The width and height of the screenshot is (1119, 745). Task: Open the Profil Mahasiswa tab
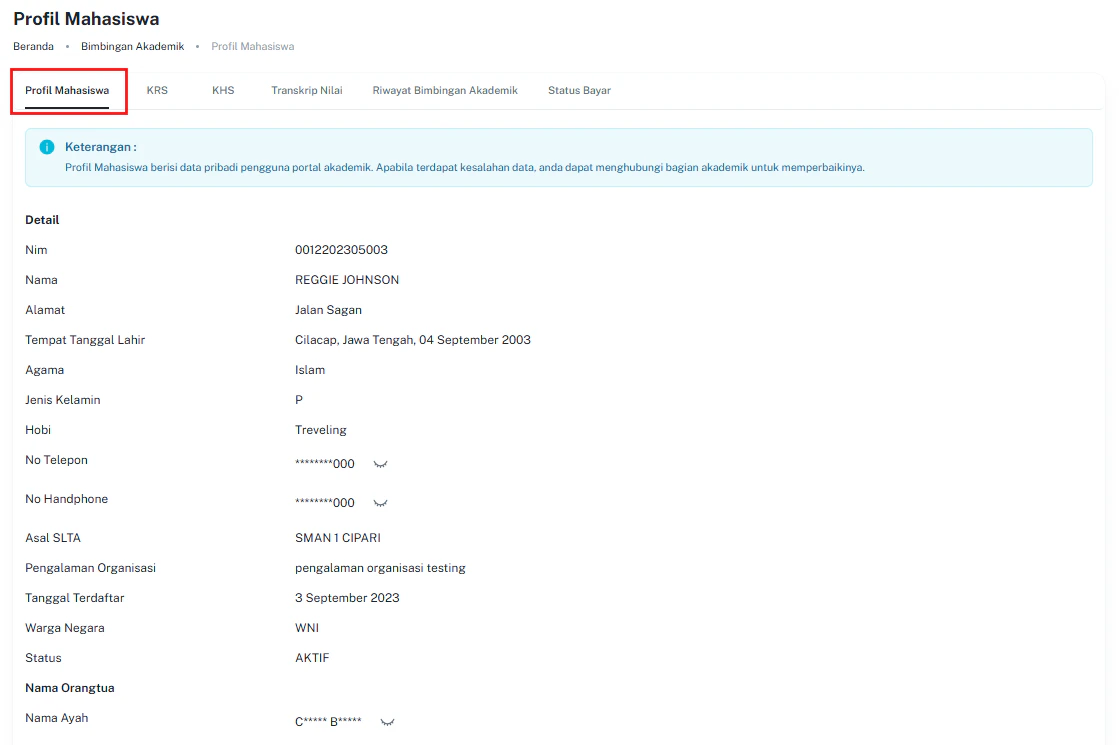pyautogui.click(x=67, y=91)
